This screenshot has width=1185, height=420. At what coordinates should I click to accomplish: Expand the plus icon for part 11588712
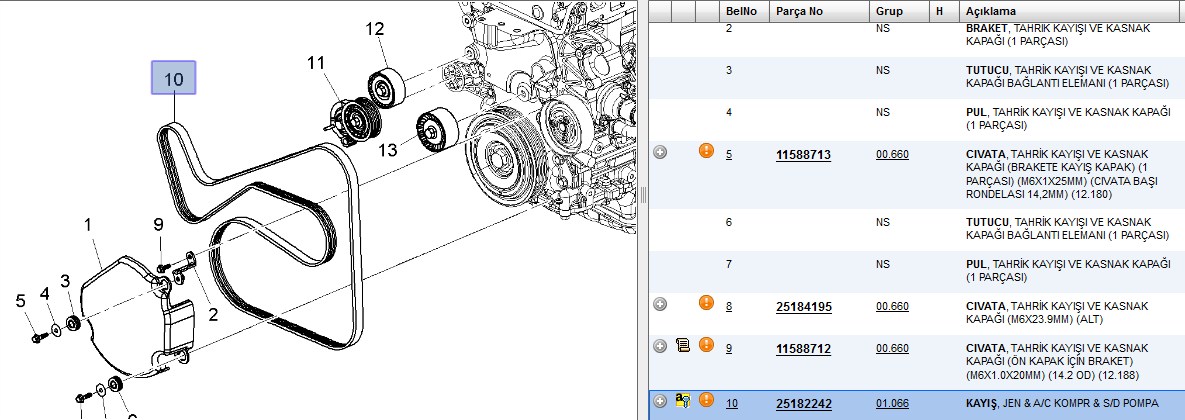(x=661, y=346)
